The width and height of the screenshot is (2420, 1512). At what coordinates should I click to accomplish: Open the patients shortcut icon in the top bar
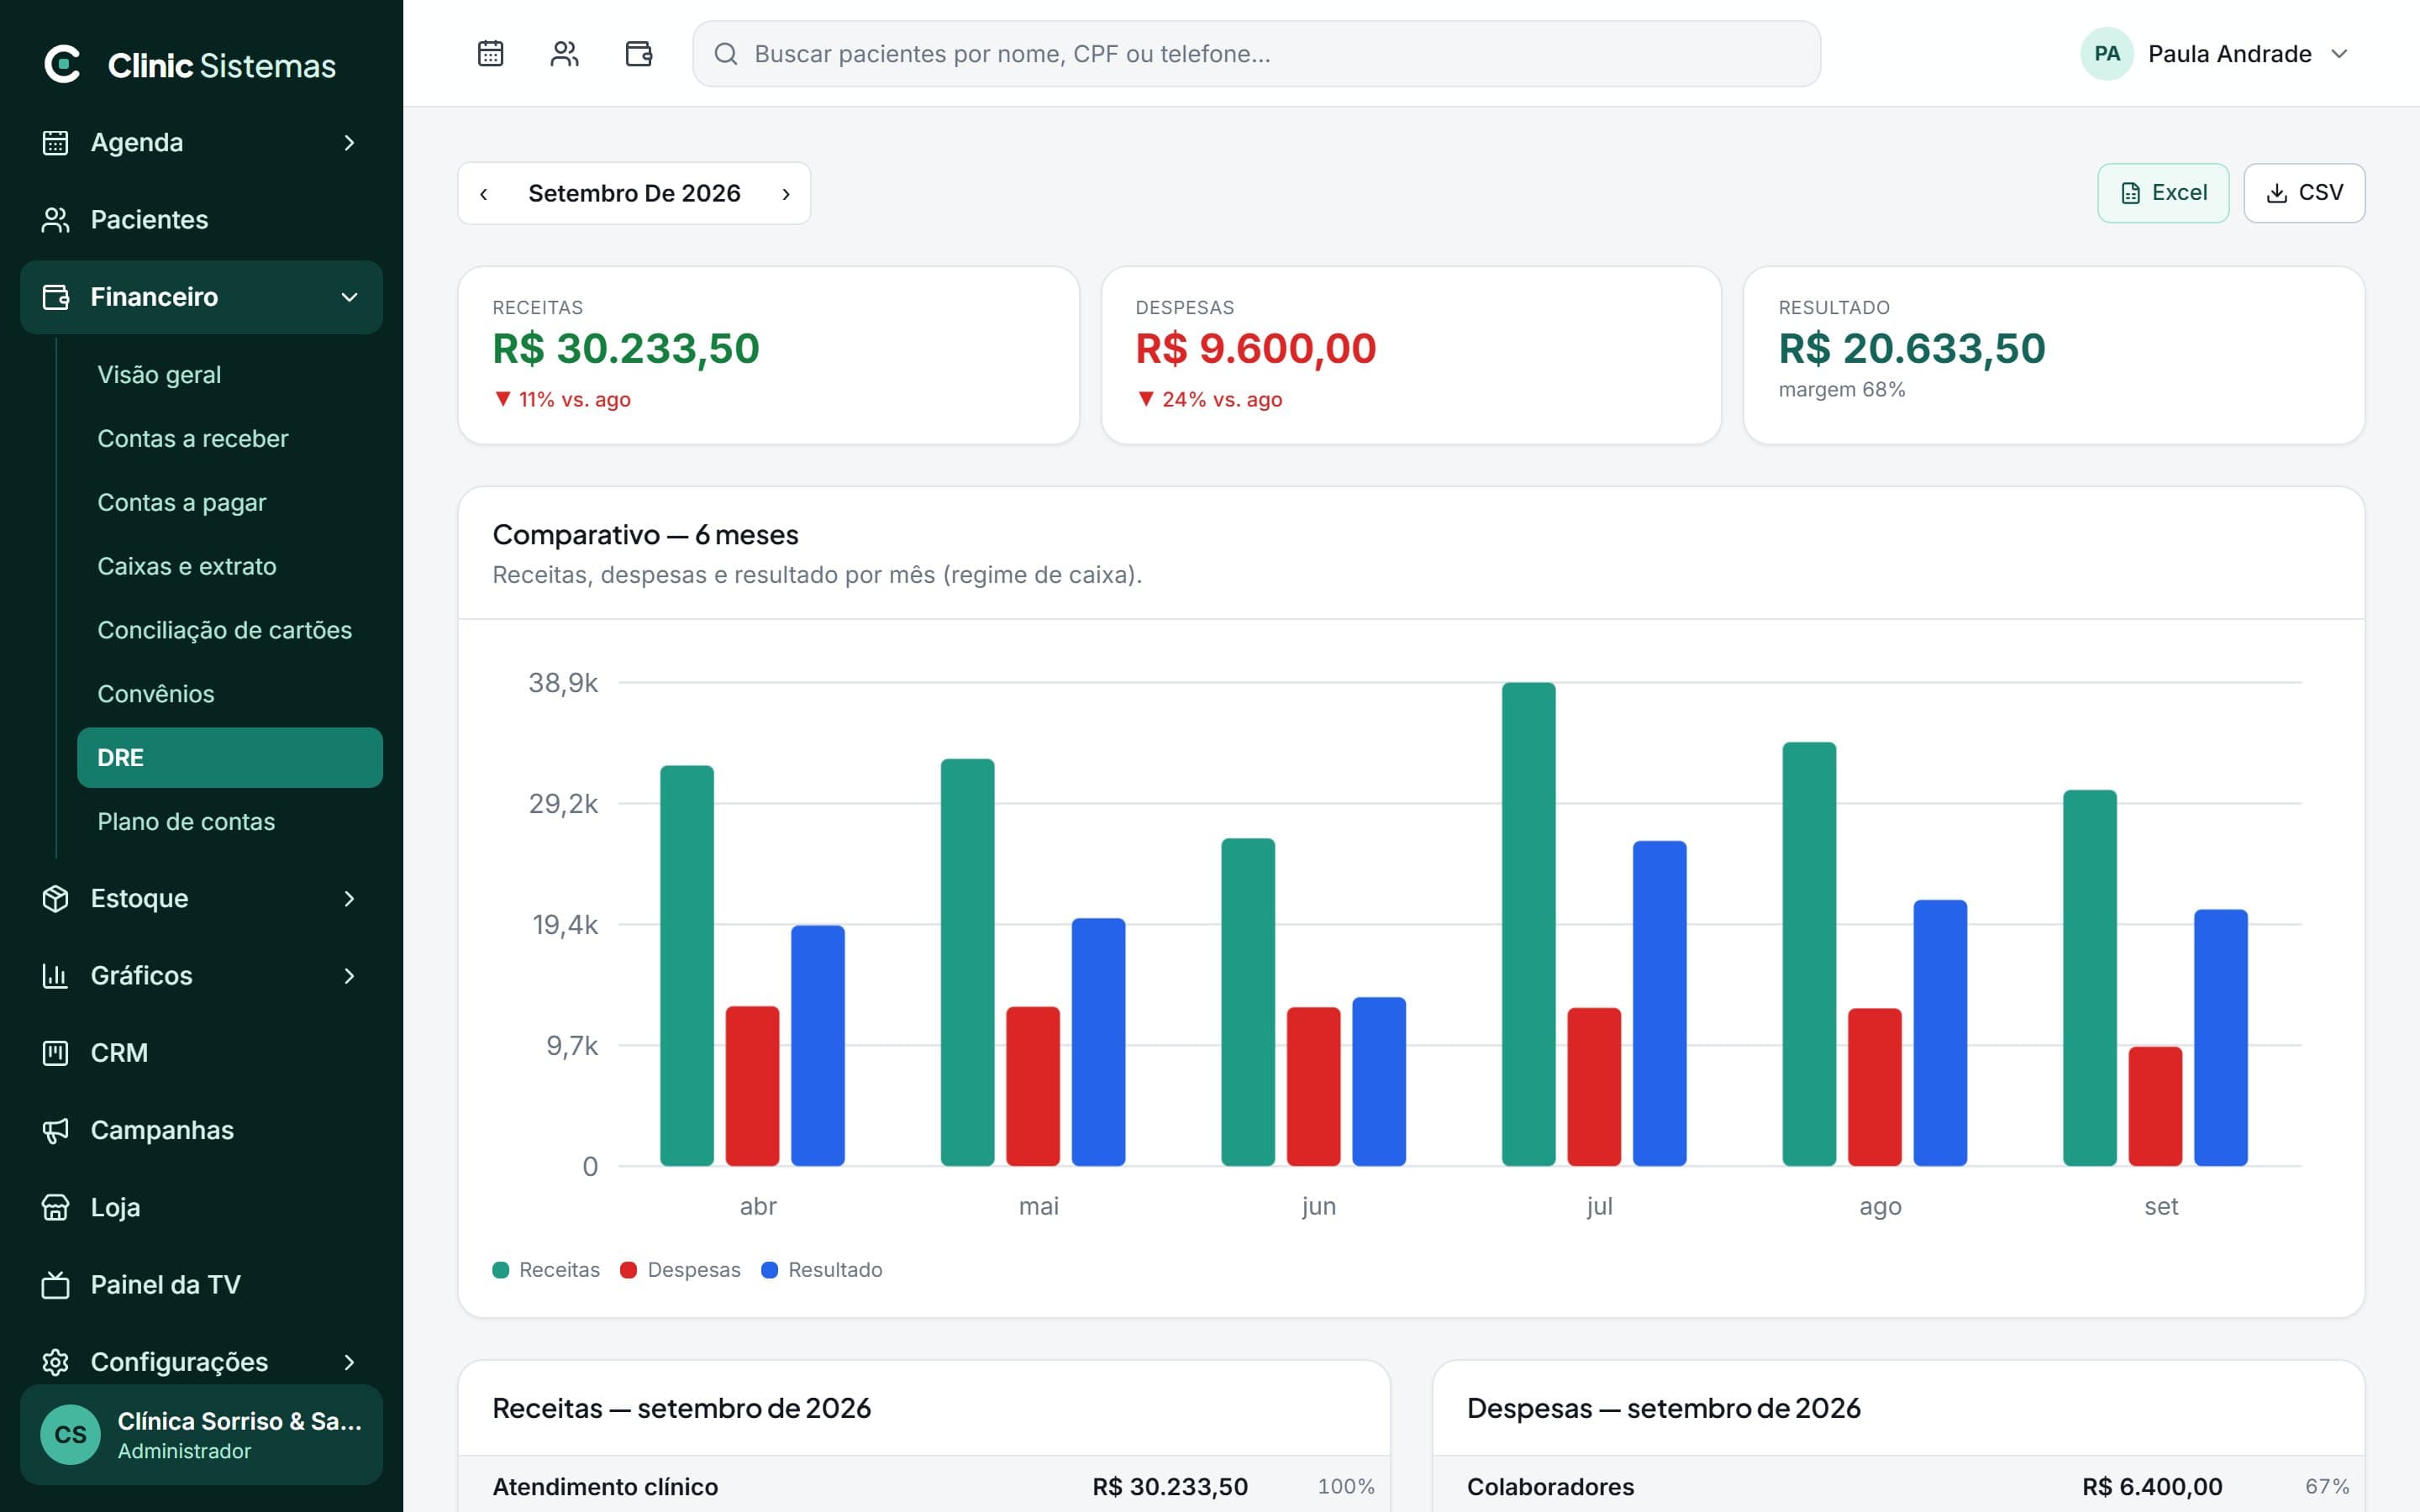pyautogui.click(x=564, y=53)
